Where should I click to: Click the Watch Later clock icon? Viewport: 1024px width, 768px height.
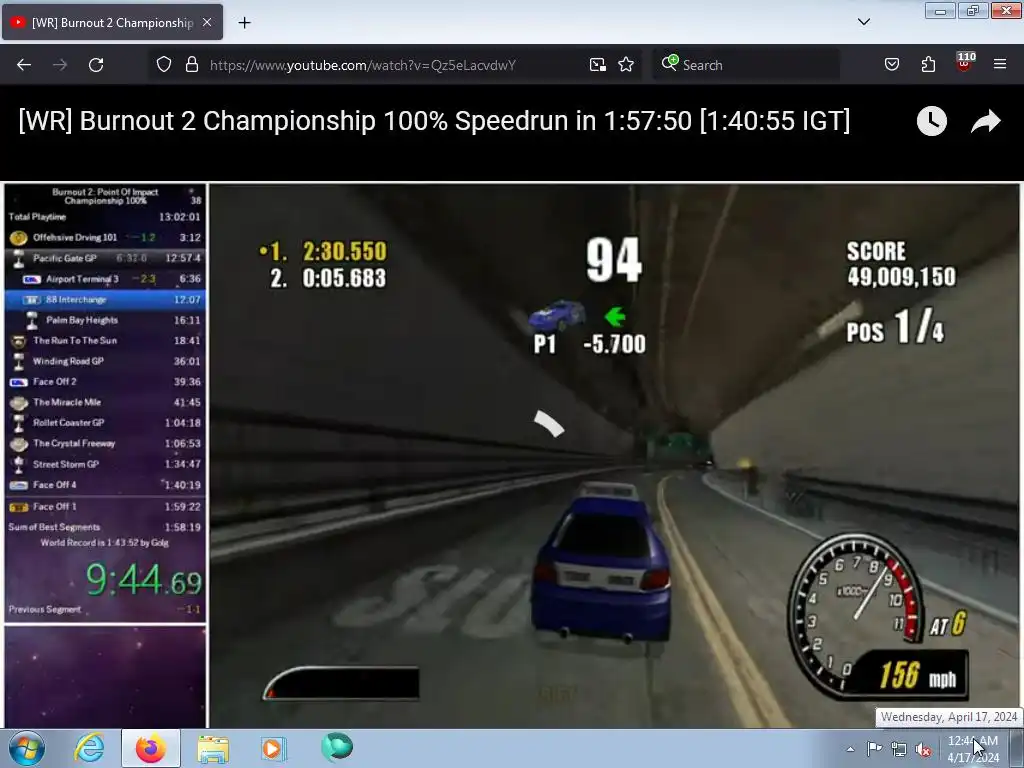tap(932, 121)
